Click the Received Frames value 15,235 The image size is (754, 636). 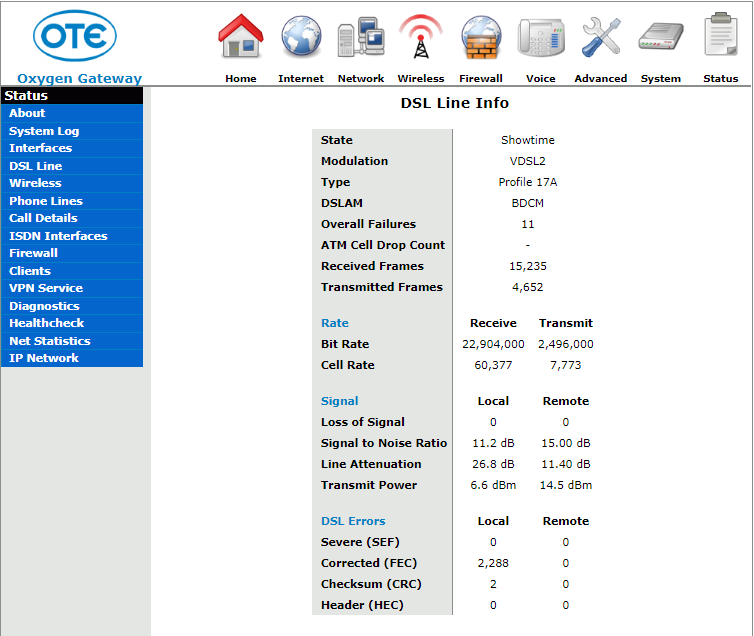pos(528,266)
